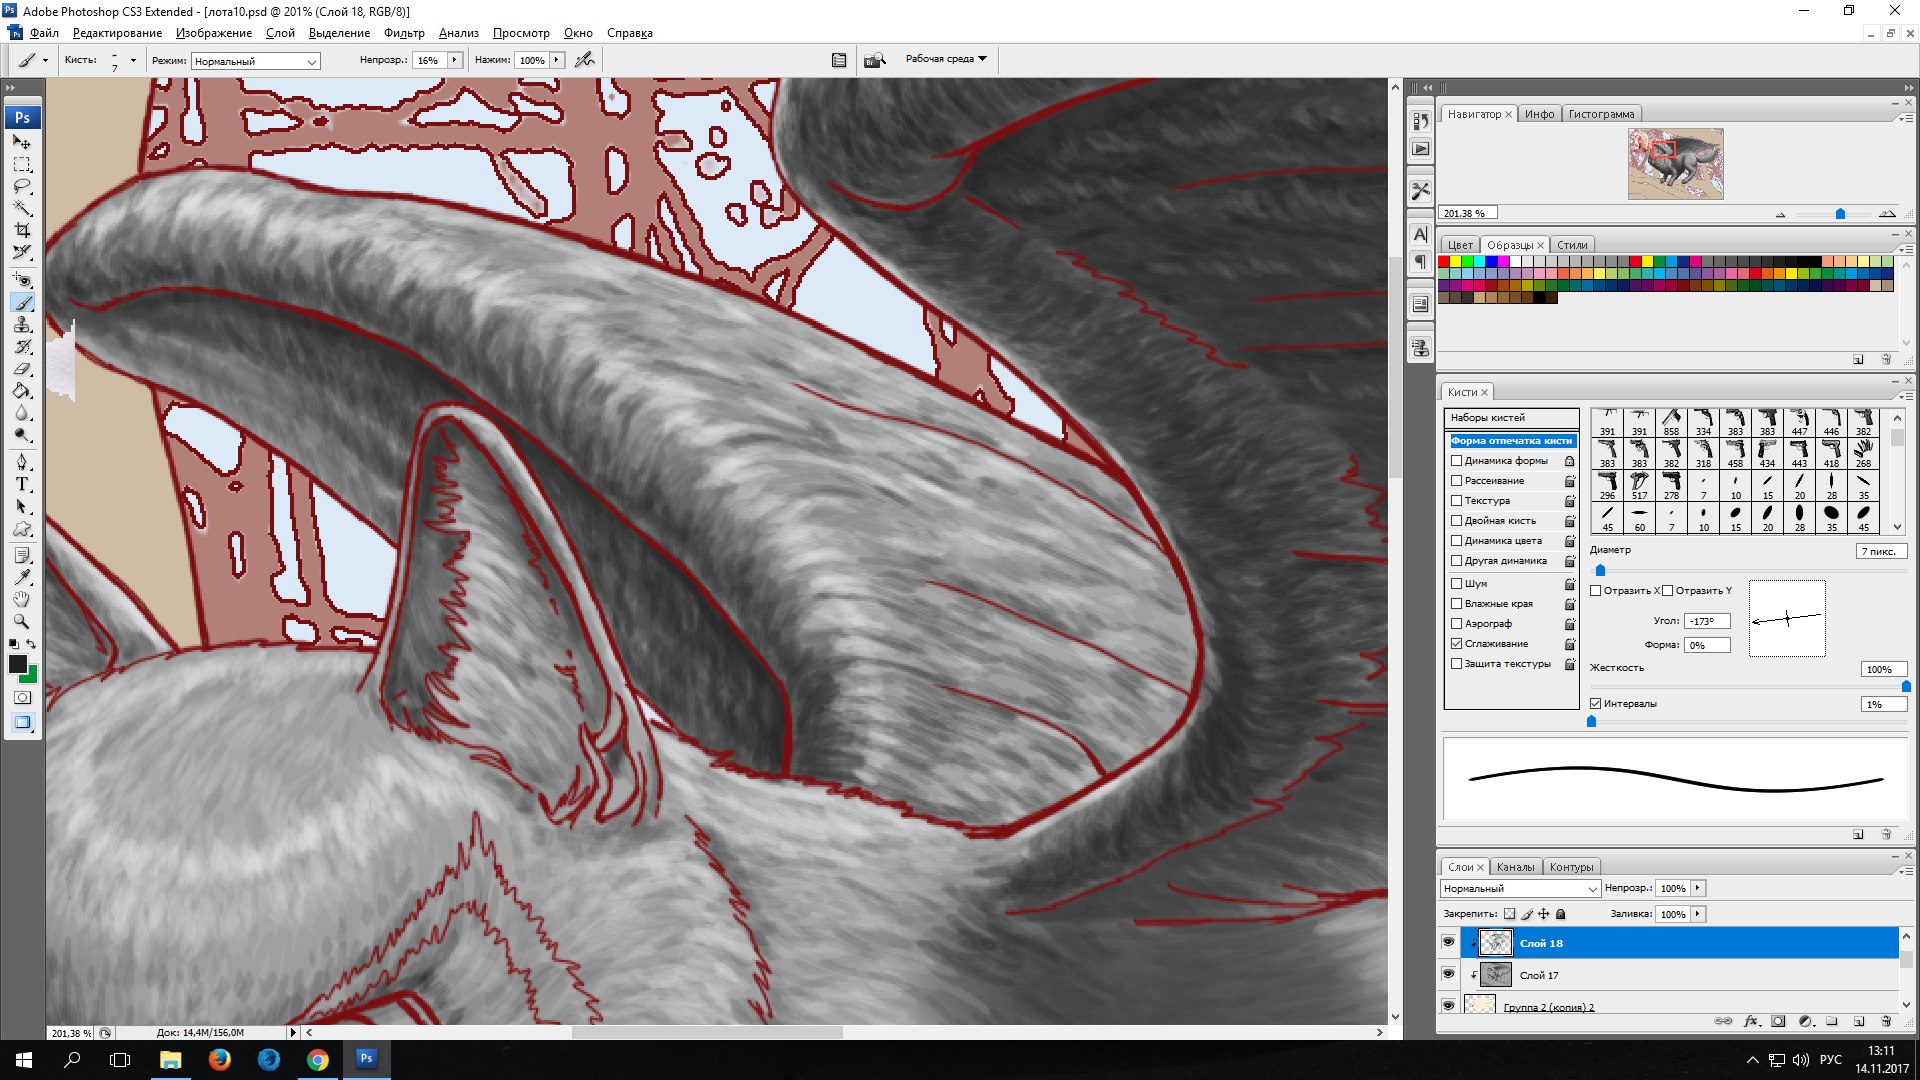Viewport: 1920px width, 1080px height.
Task: Open the Фильтр menu
Action: point(404,33)
